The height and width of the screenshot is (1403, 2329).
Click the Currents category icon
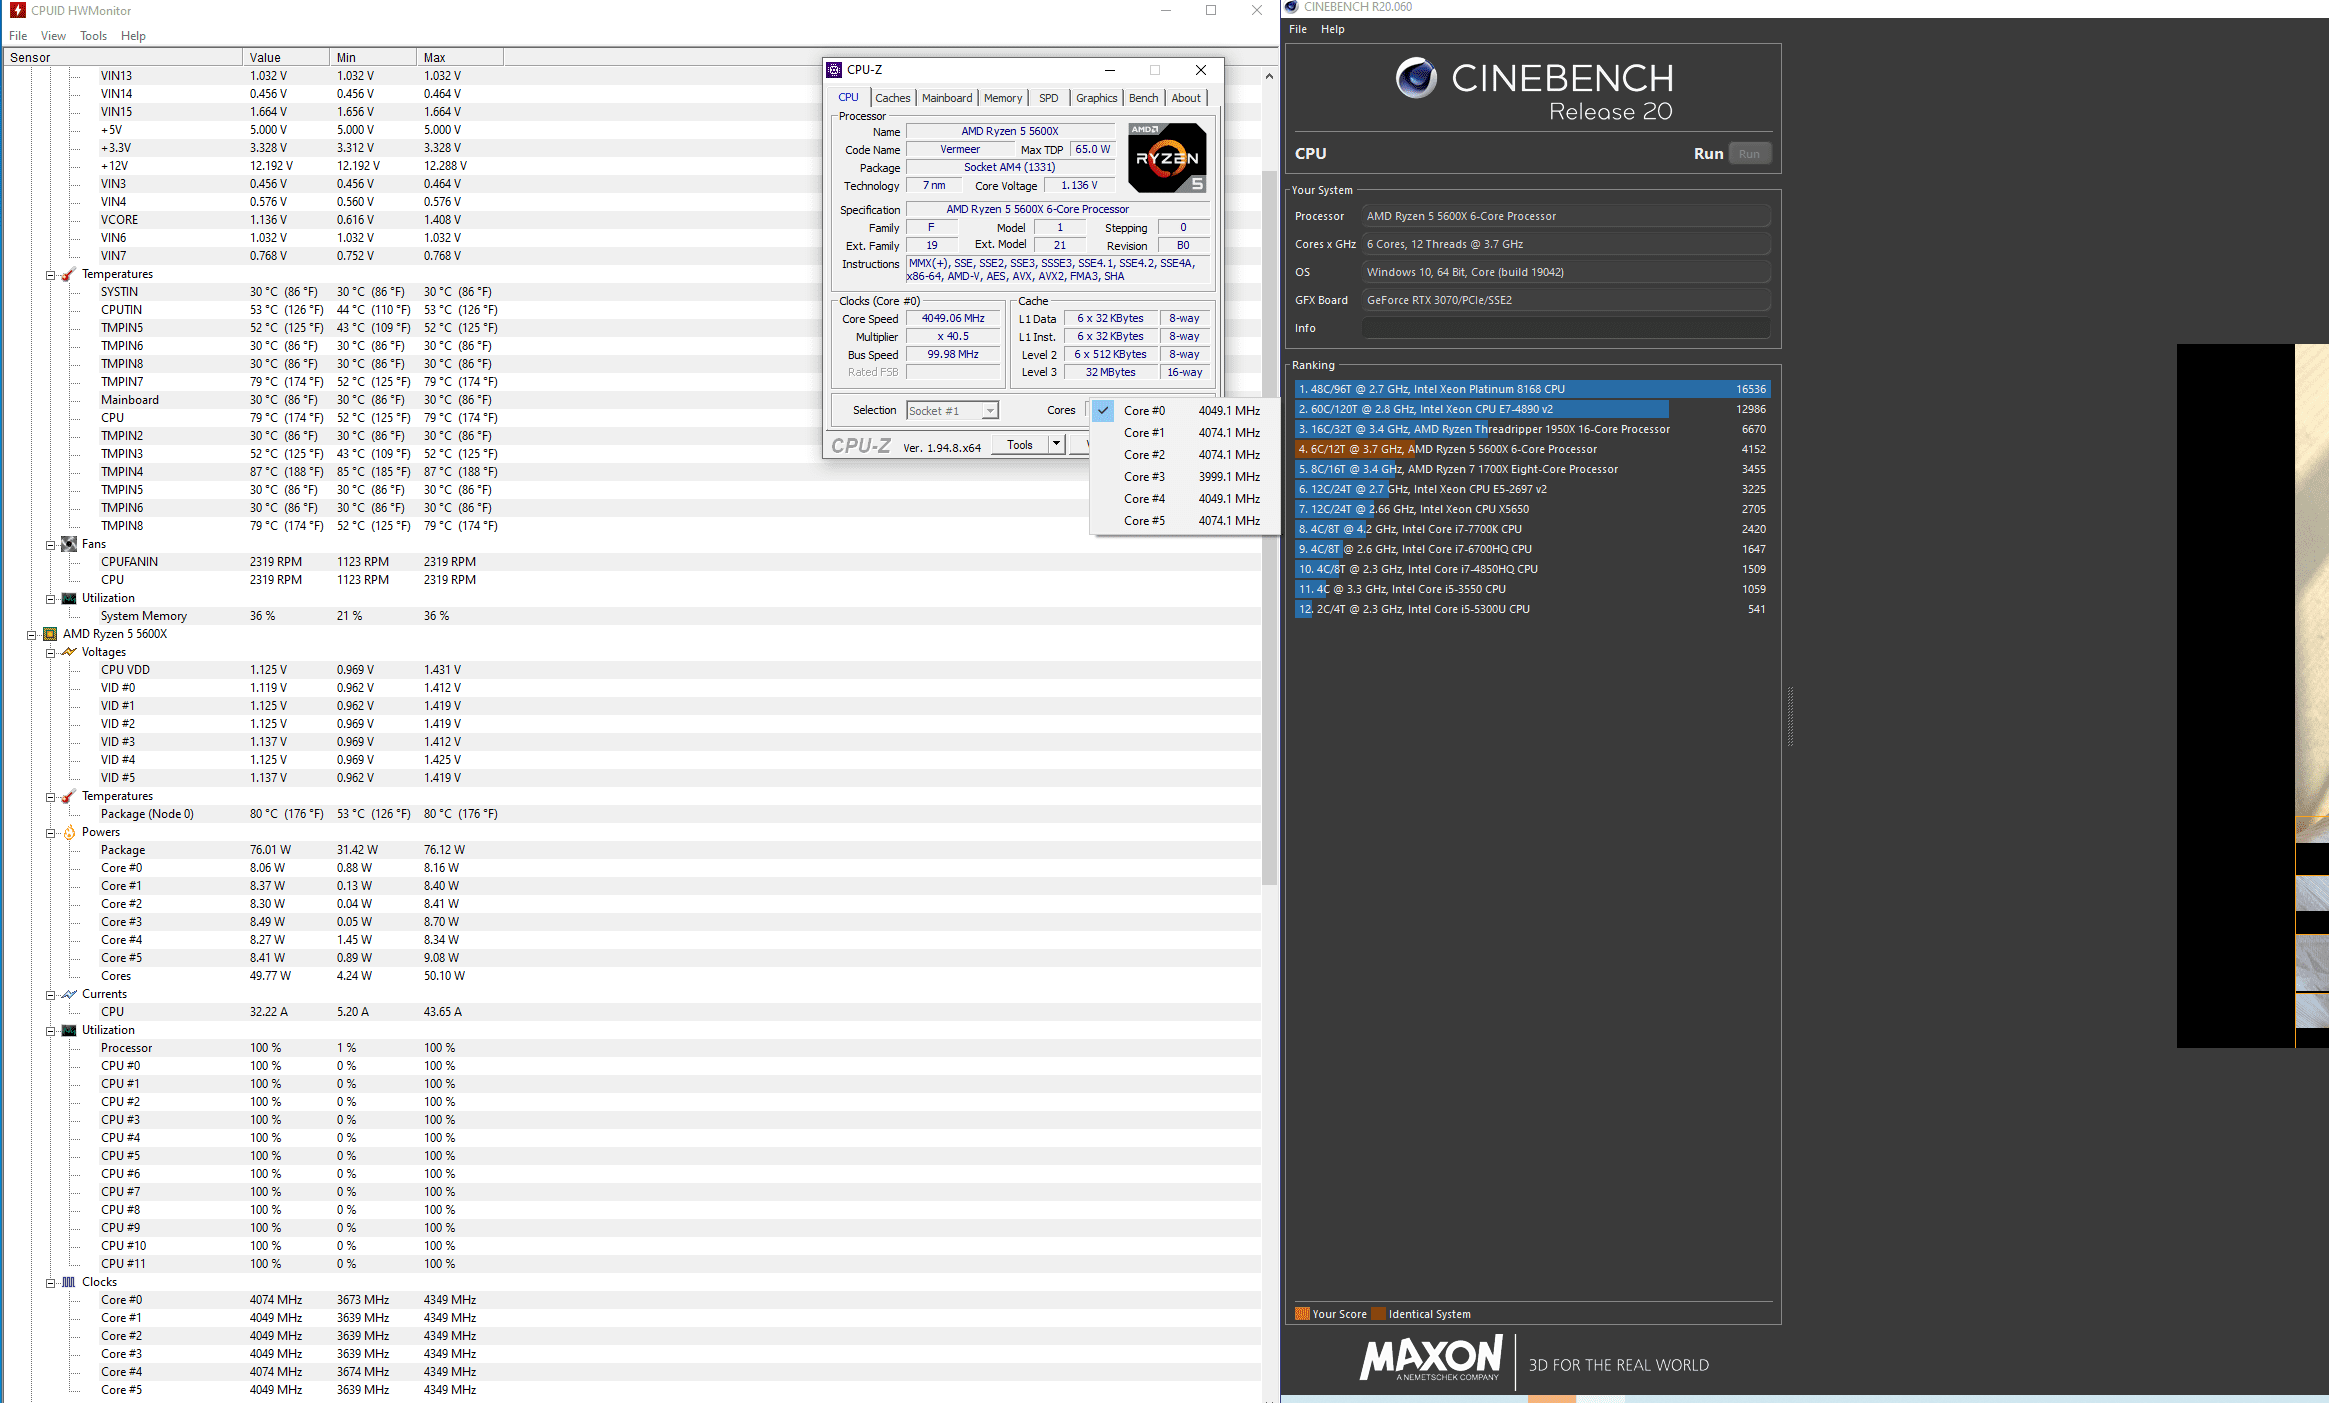coord(69,994)
